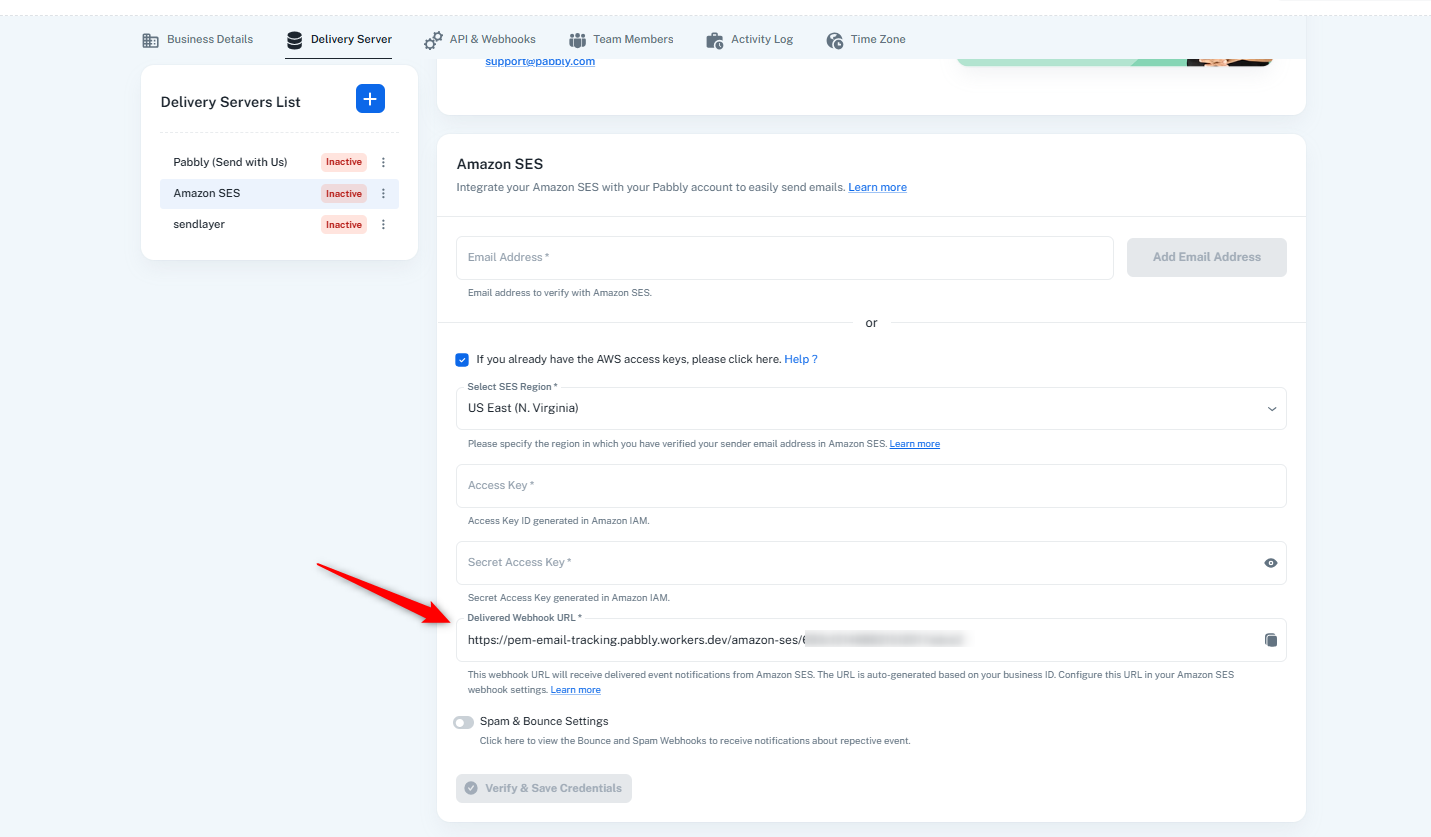Open three-dot menu for Amazon SES
Viewport: 1431px width, 837px height.
pos(383,194)
